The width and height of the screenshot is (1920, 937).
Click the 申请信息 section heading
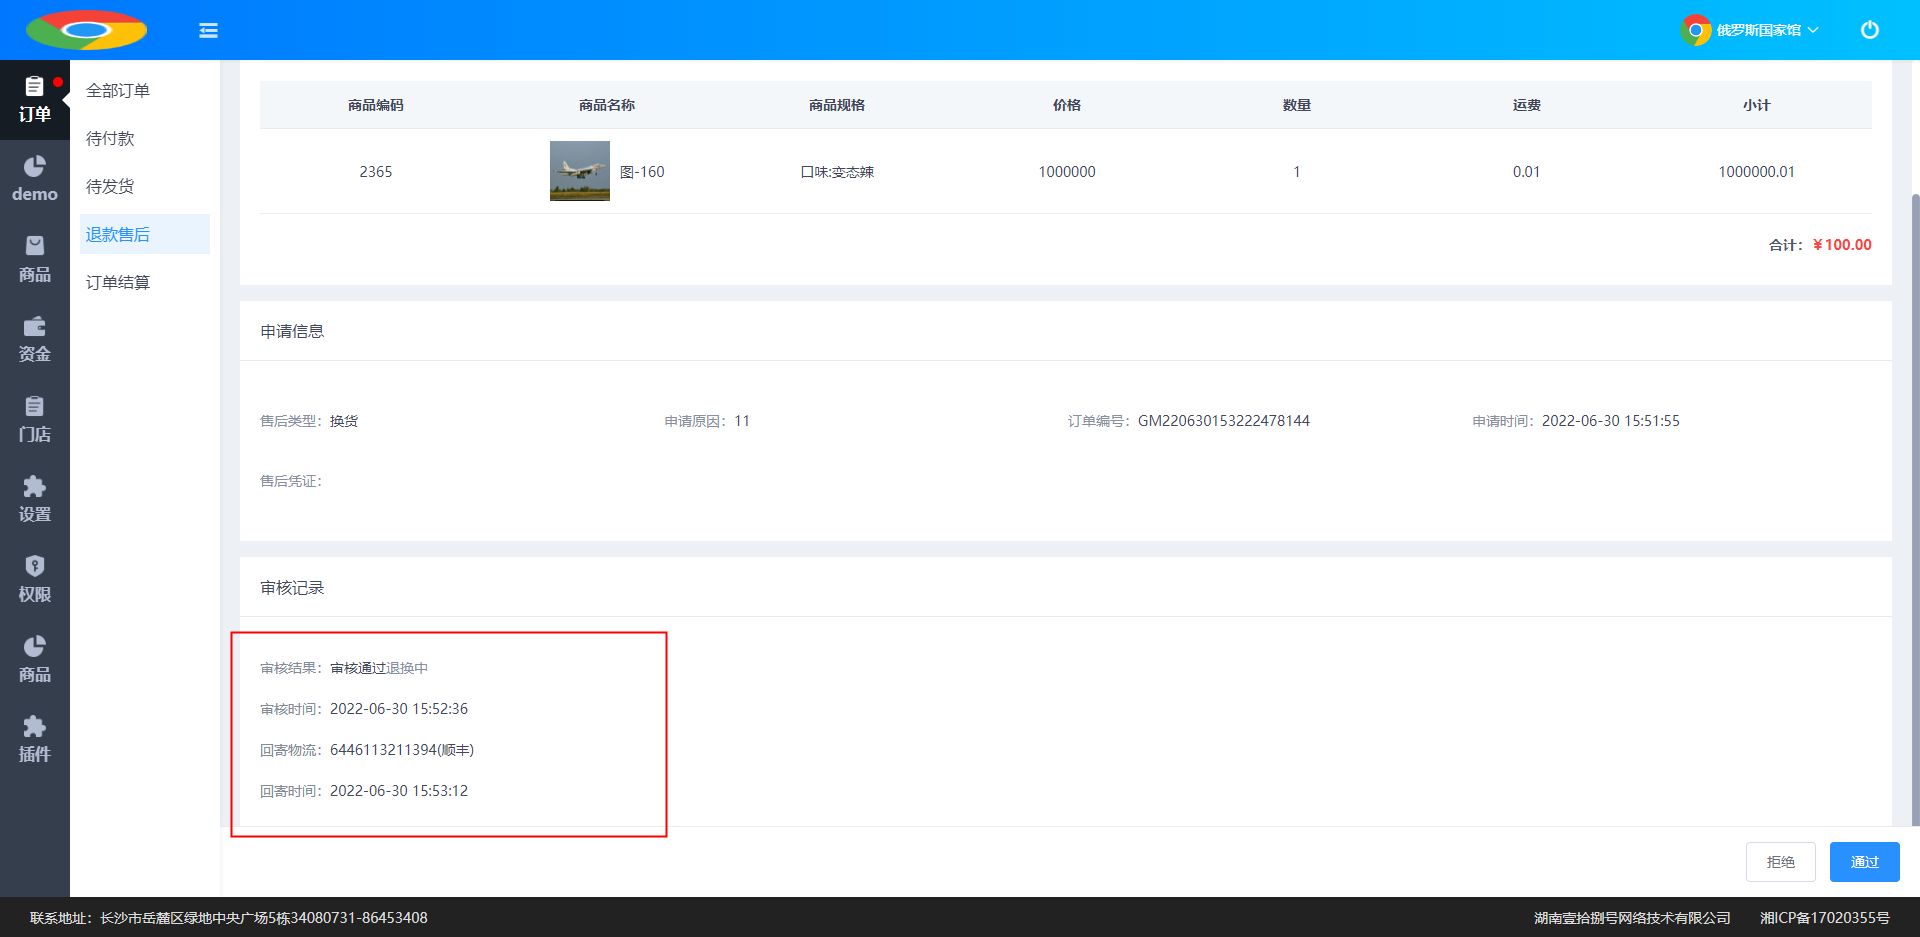[x=292, y=331]
